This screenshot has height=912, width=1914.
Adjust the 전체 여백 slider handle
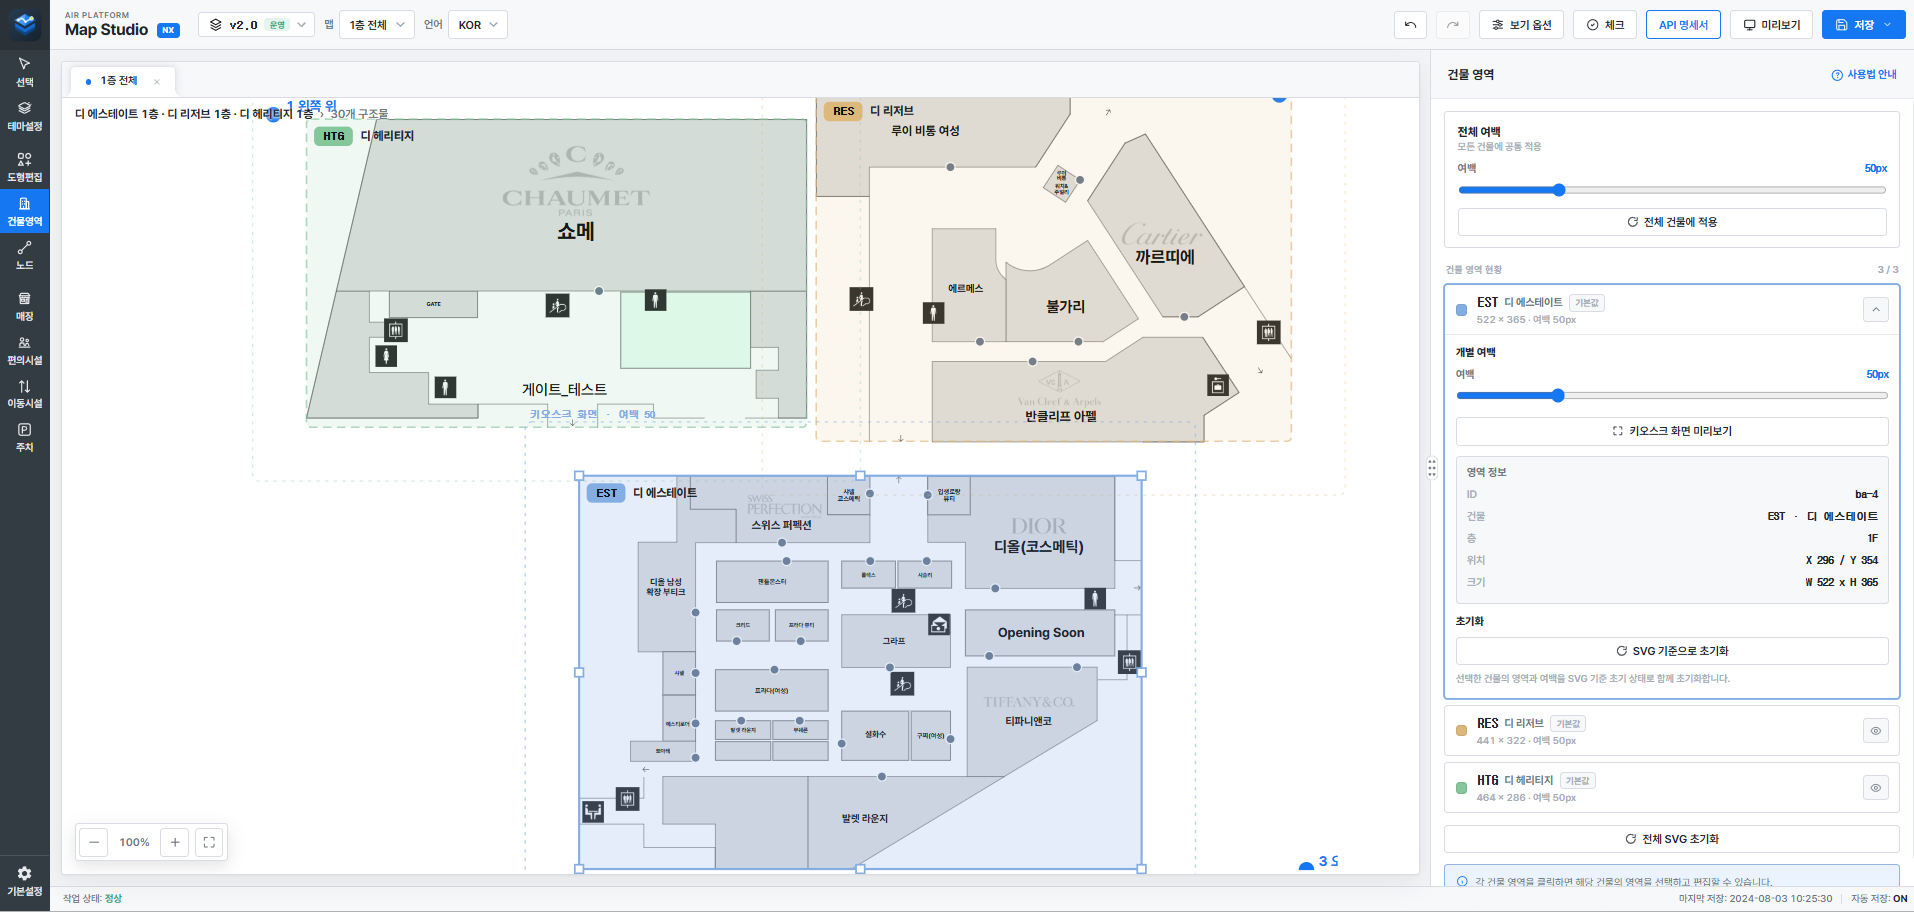[x=1559, y=190]
